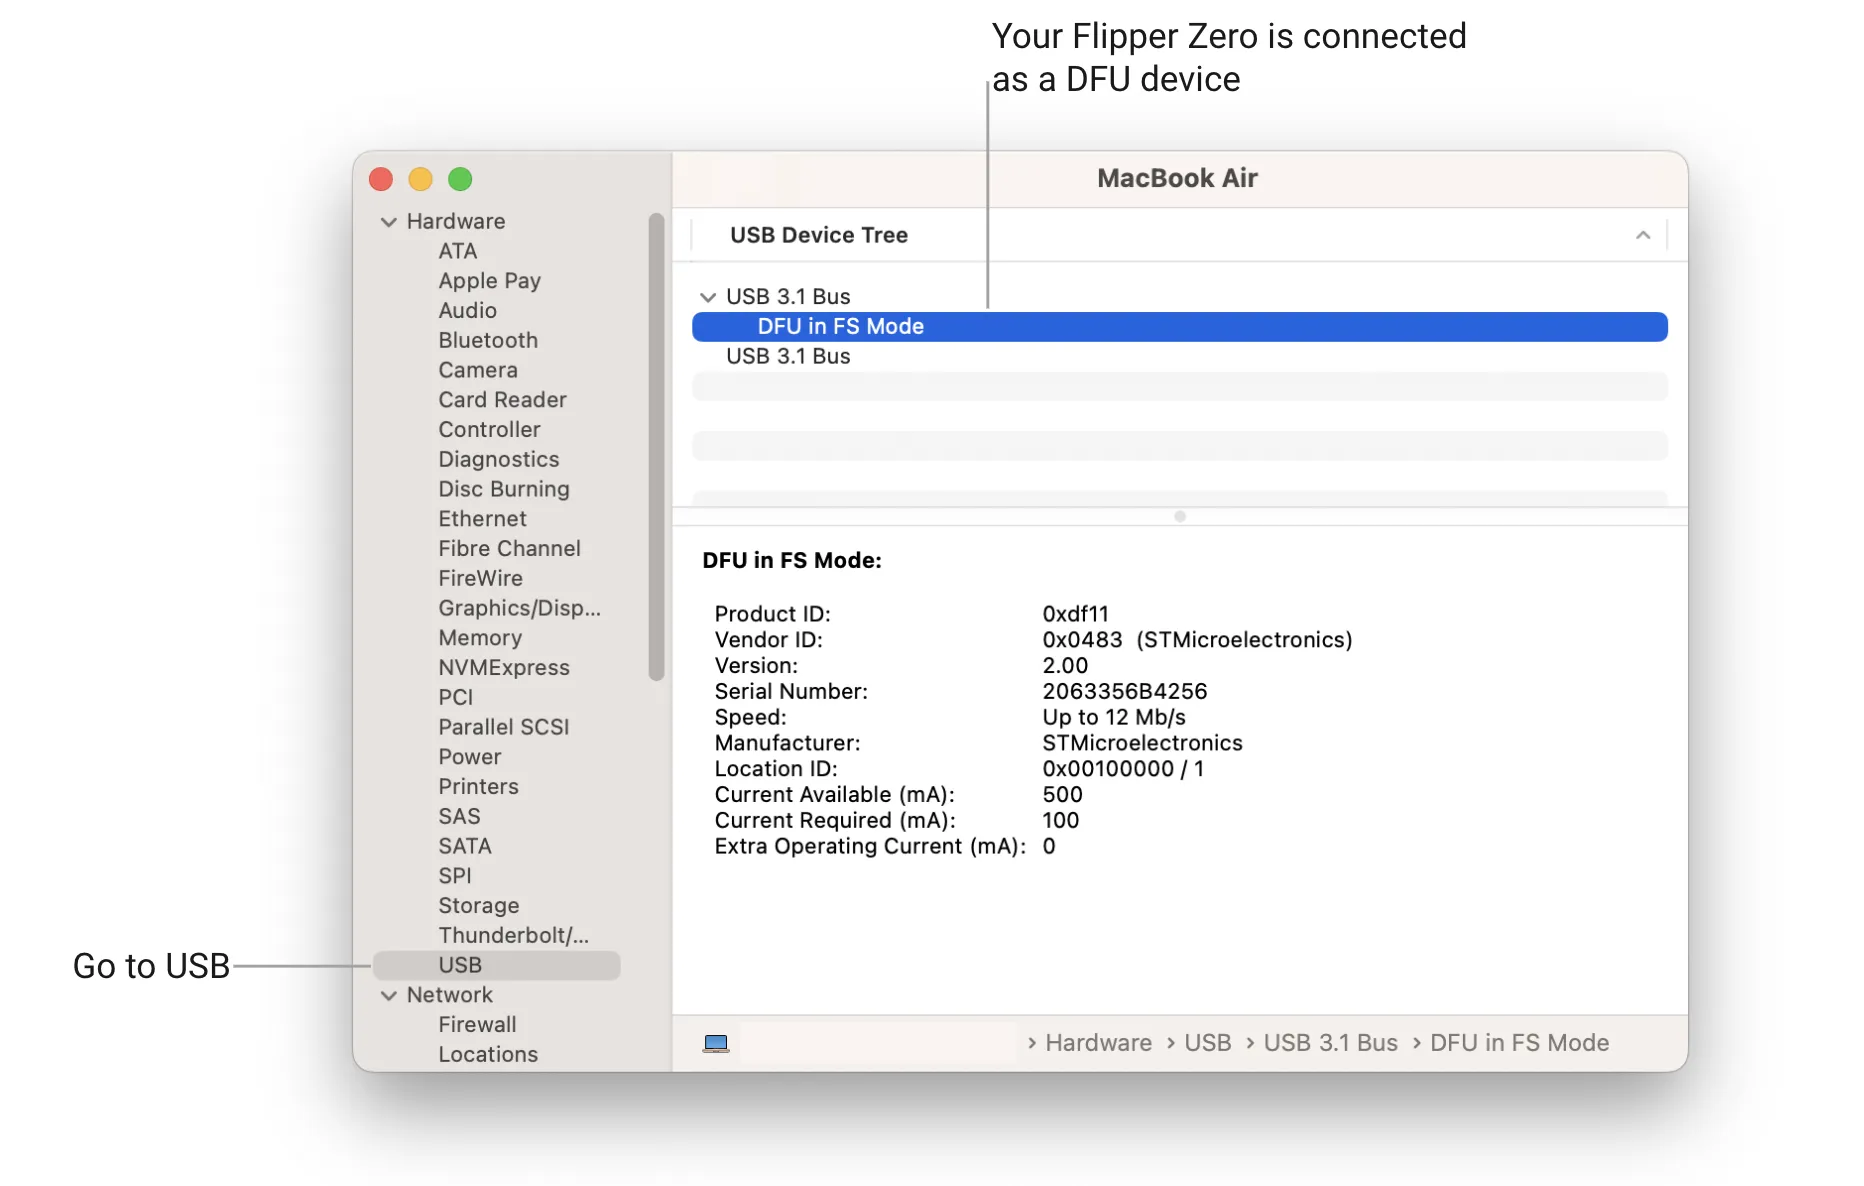Click the USB Device Tree column header
1864x1186 pixels.
click(x=1180, y=235)
